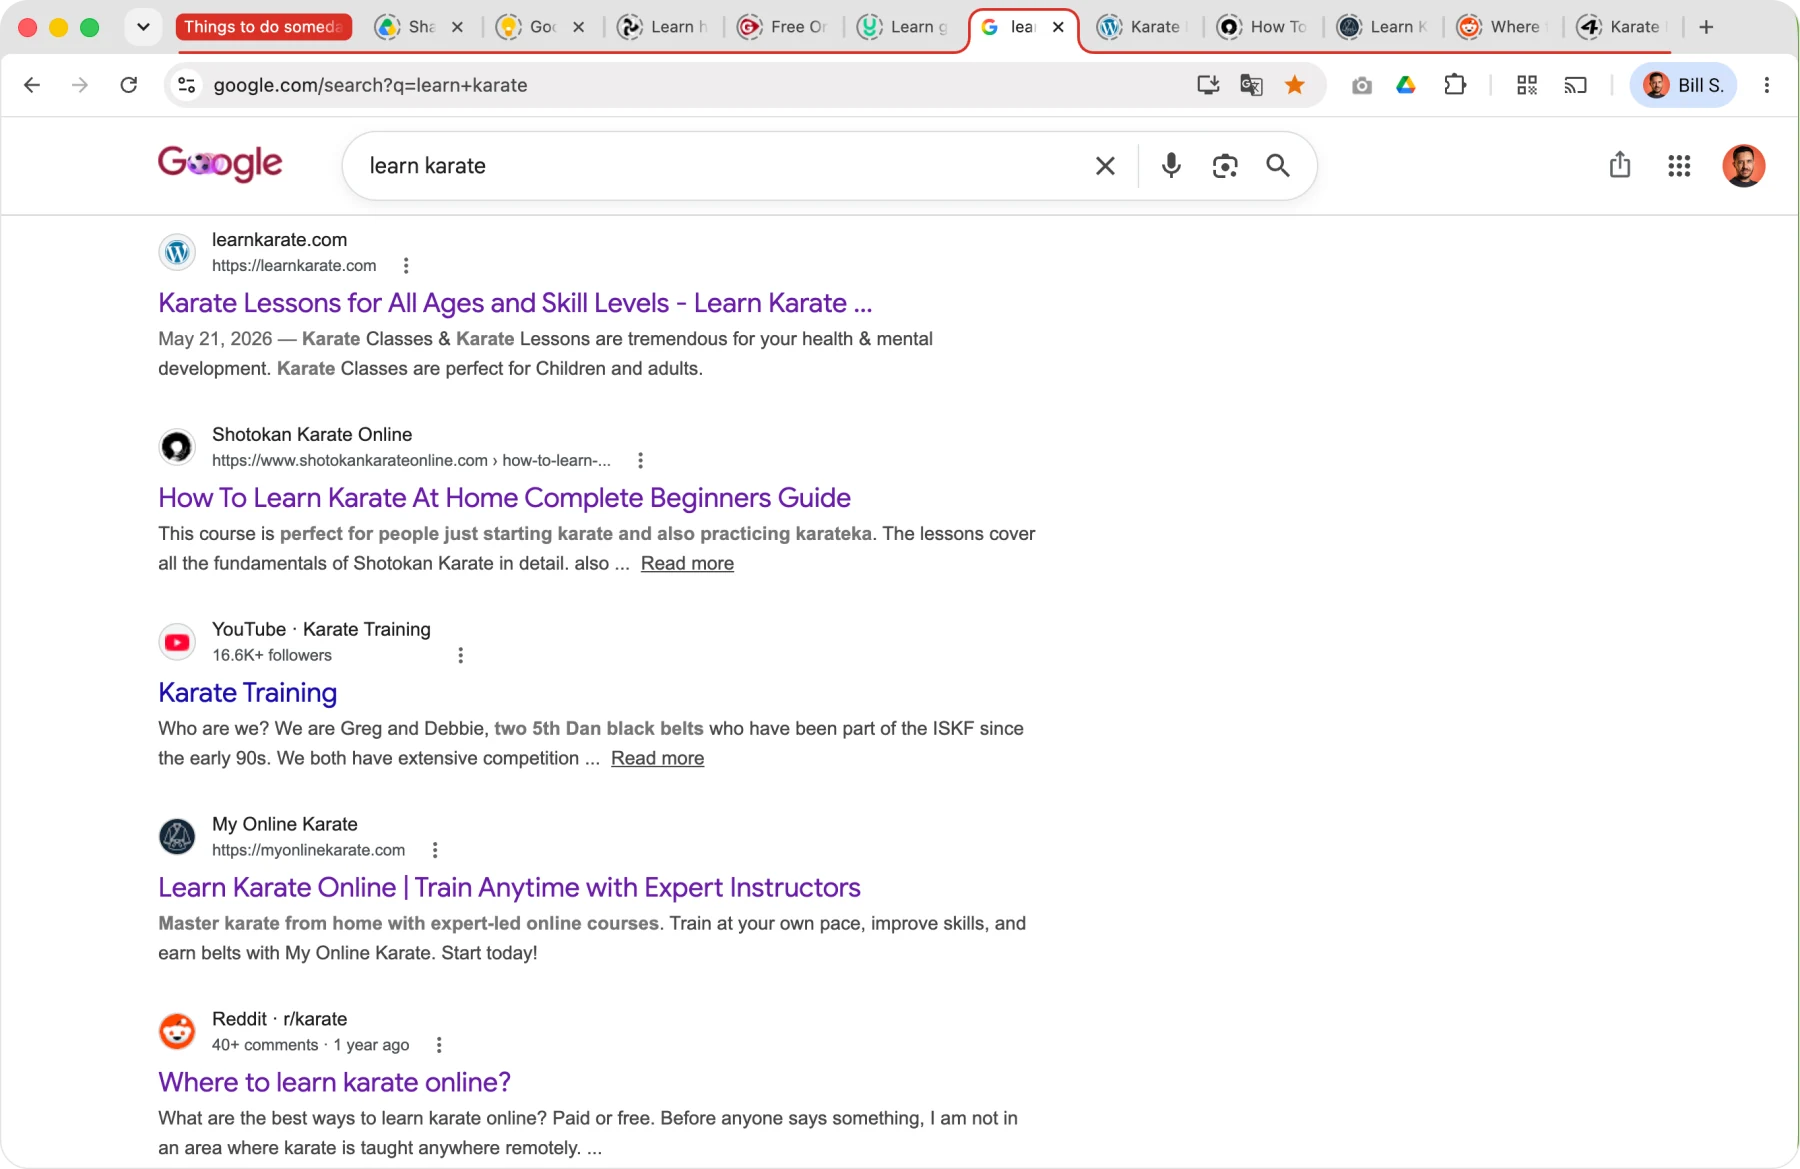Image resolution: width=1800 pixels, height=1169 pixels.
Task: Clear the search query with the X
Action: click(x=1105, y=166)
